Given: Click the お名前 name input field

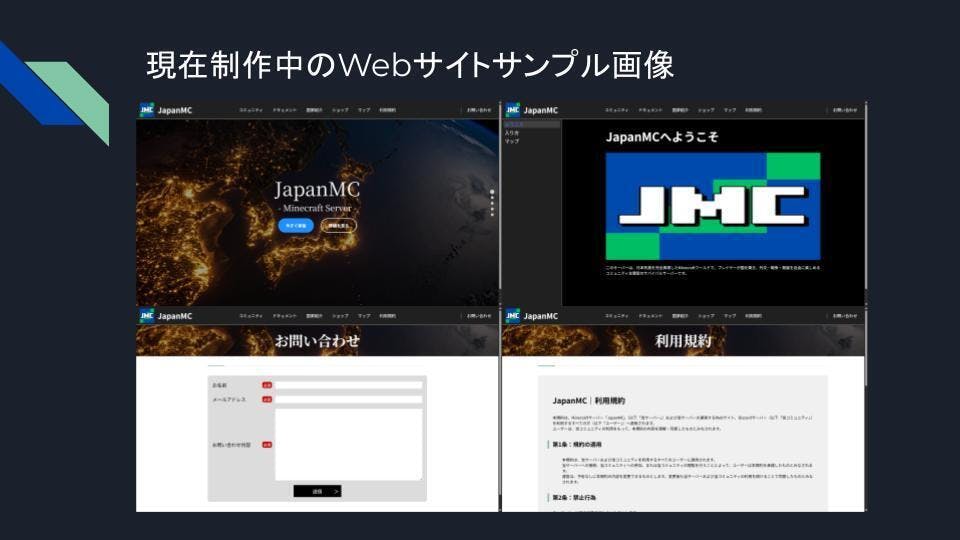Looking at the screenshot, I should 348,384.
